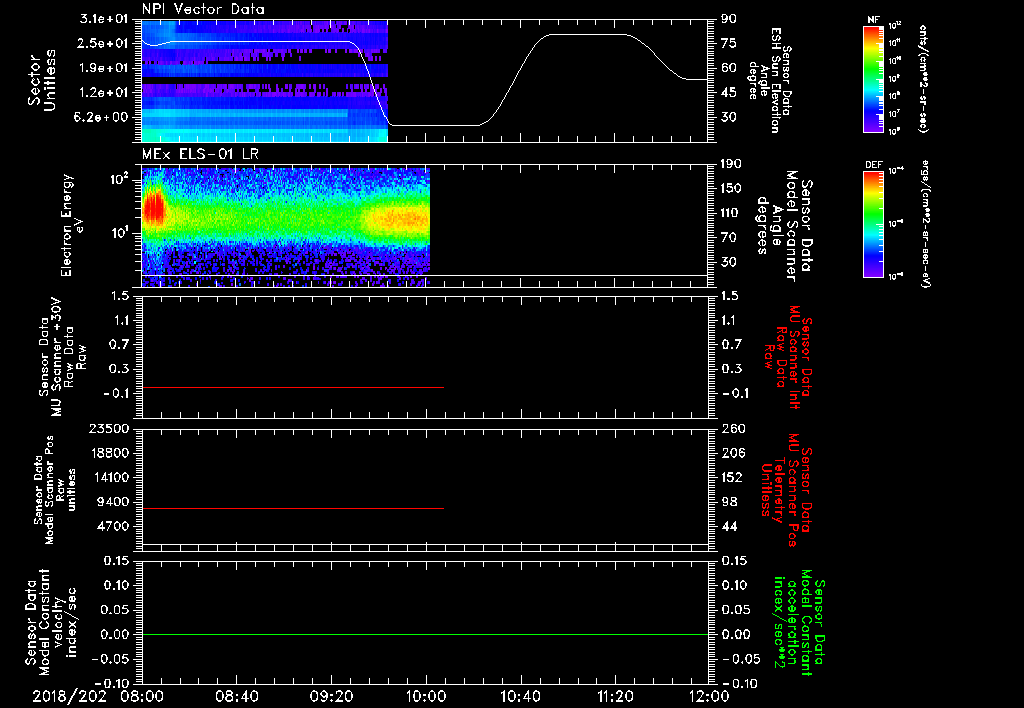Click the green Model Constant acceleration label
Screen dimensions: 1024x708
tap(799, 622)
